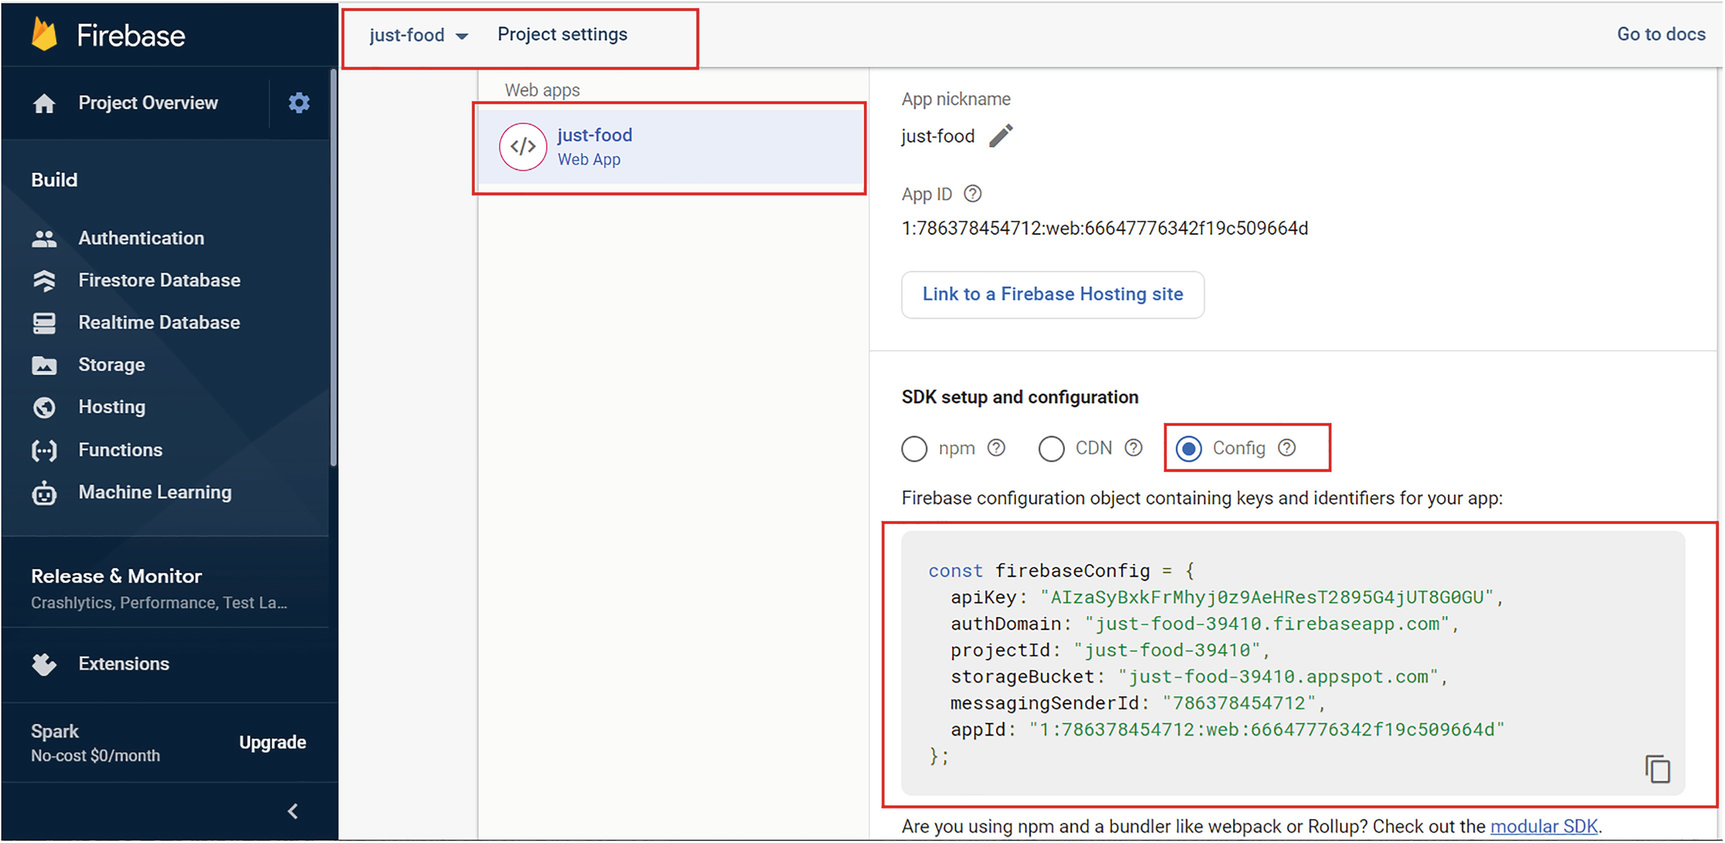Screen dimensions: 1725x843
Task: Choose the Config radio button
Action: pos(1189,449)
